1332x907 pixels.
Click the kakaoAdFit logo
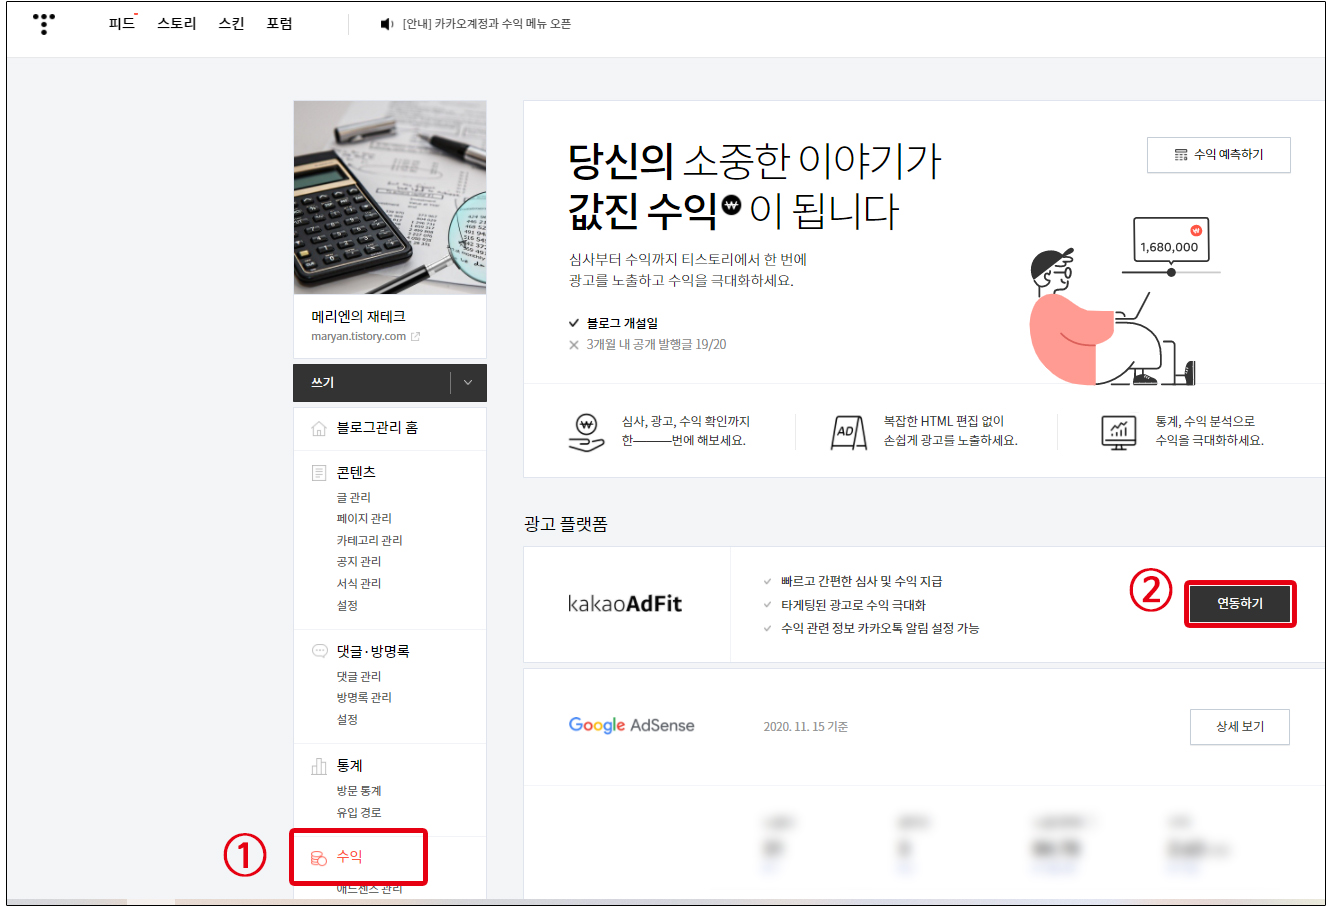(625, 604)
